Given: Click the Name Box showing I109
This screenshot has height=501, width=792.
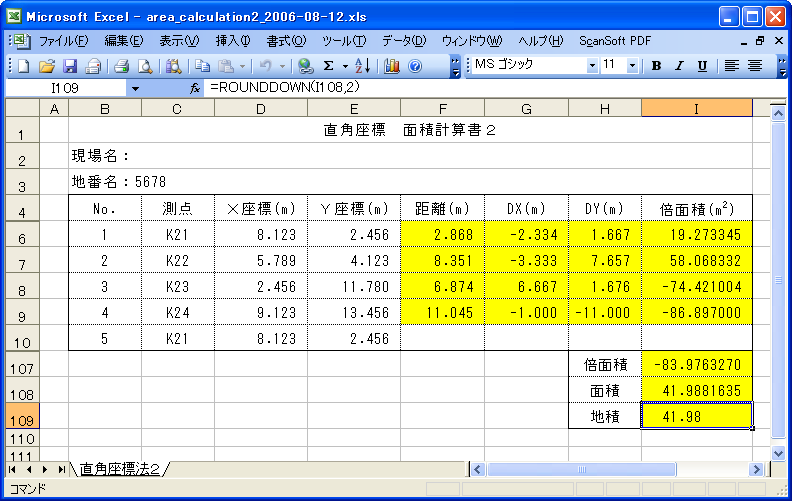Looking at the screenshot, I should [66, 88].
